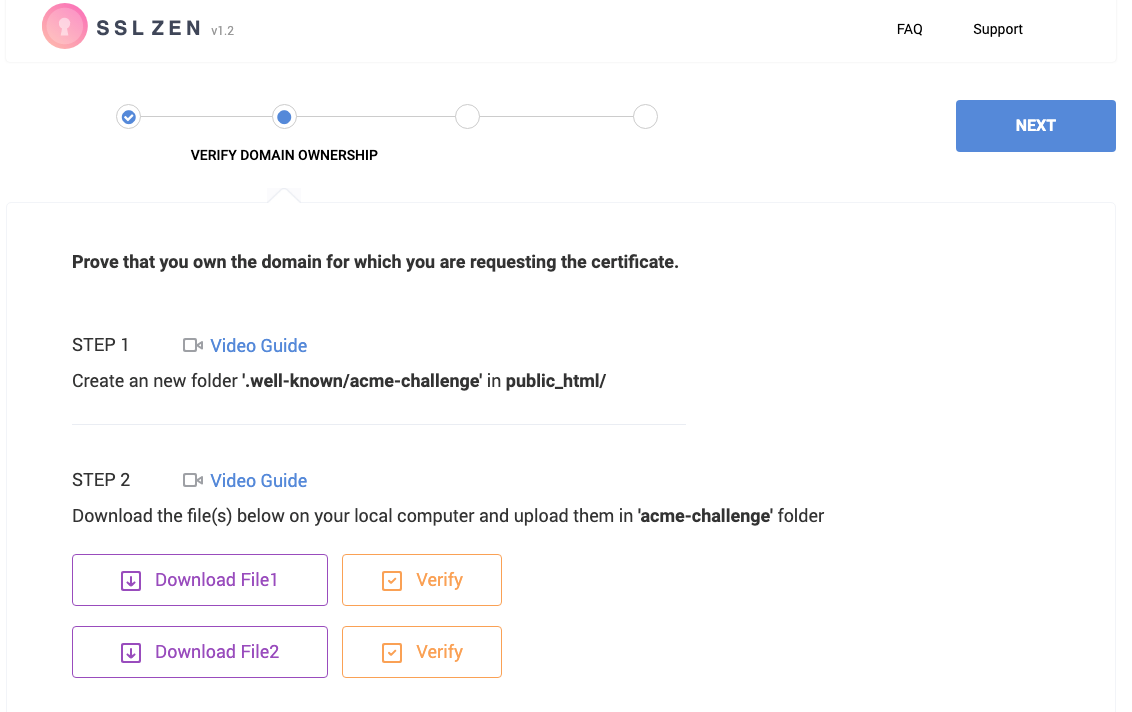Select the completed first step circle

click(x=129, y=117)
